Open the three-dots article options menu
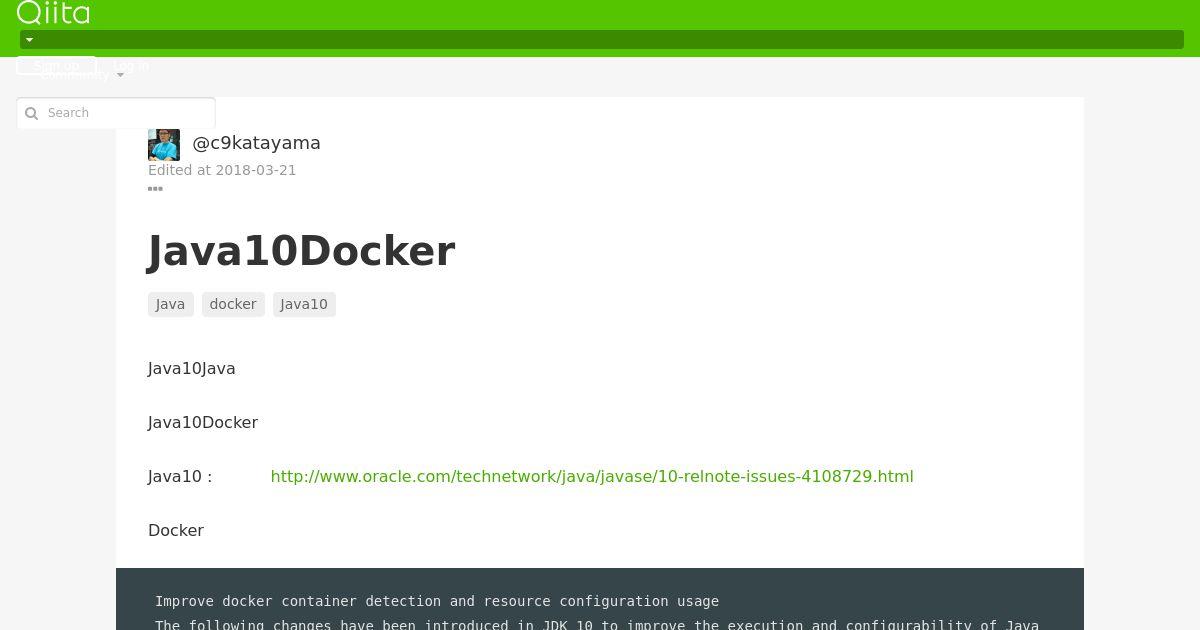 pyautogui.click(x=155, y=188)
